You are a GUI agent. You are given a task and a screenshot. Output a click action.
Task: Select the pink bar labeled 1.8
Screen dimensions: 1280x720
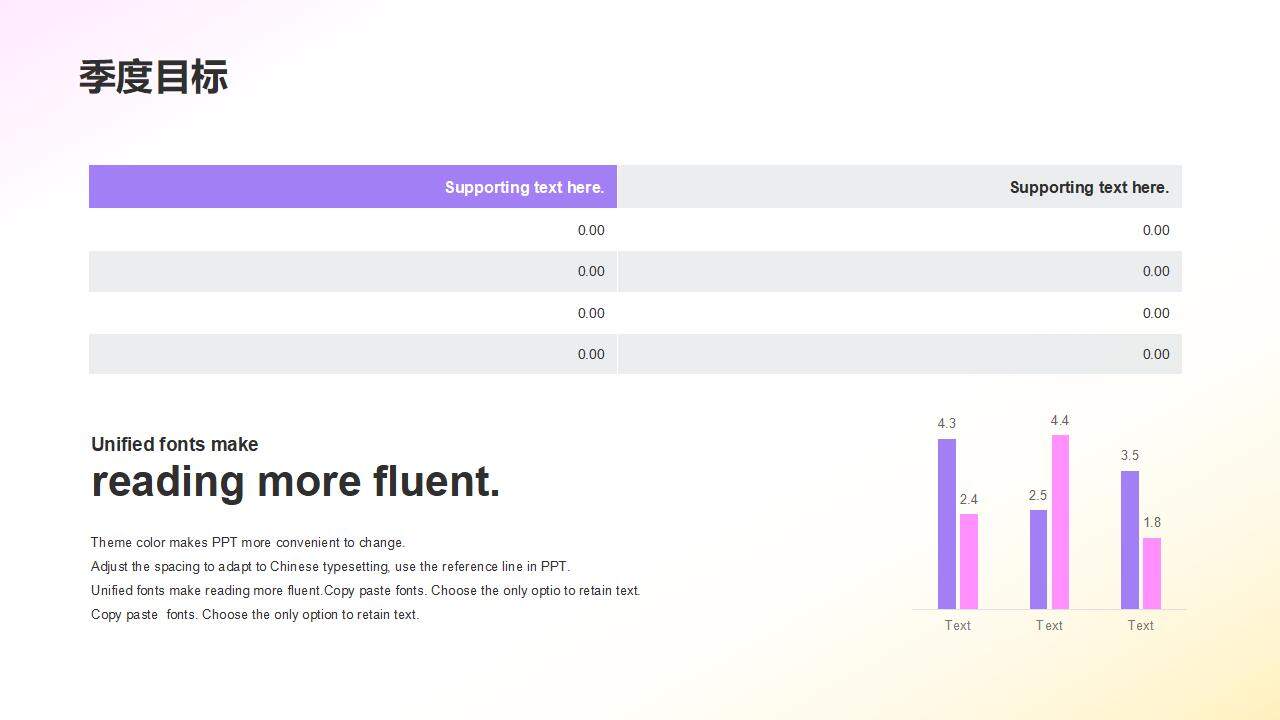click(1152, 574)
